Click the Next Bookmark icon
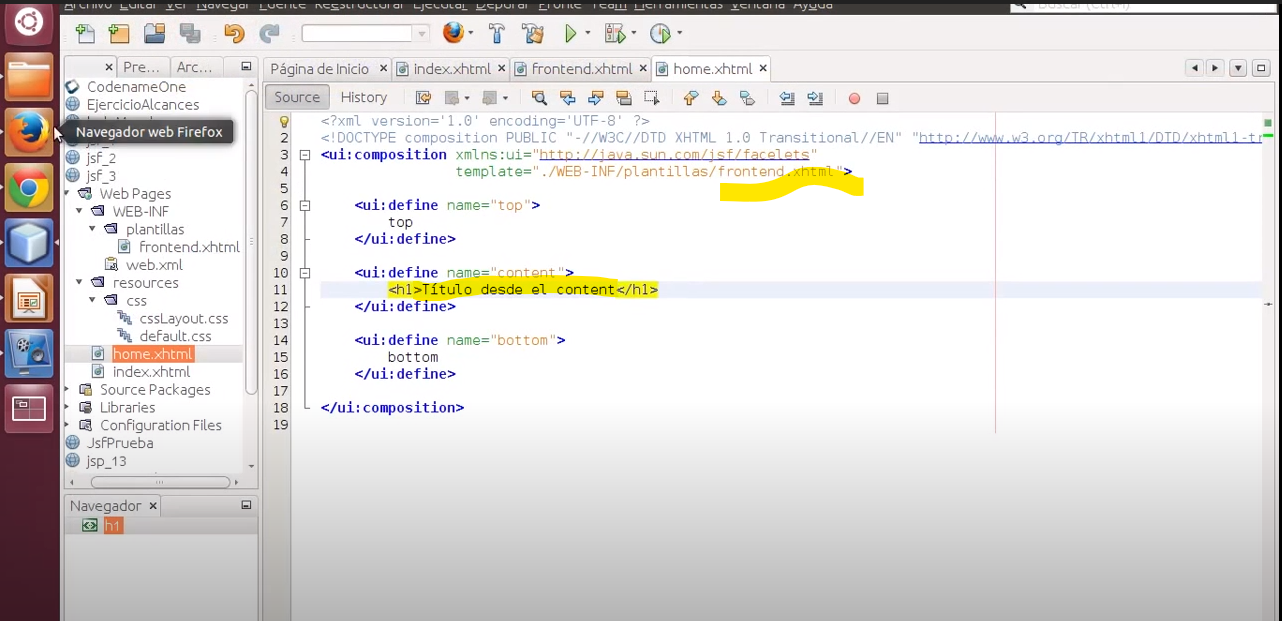The height and width of the screenshot is (621, 1282). tap(718, 98)
